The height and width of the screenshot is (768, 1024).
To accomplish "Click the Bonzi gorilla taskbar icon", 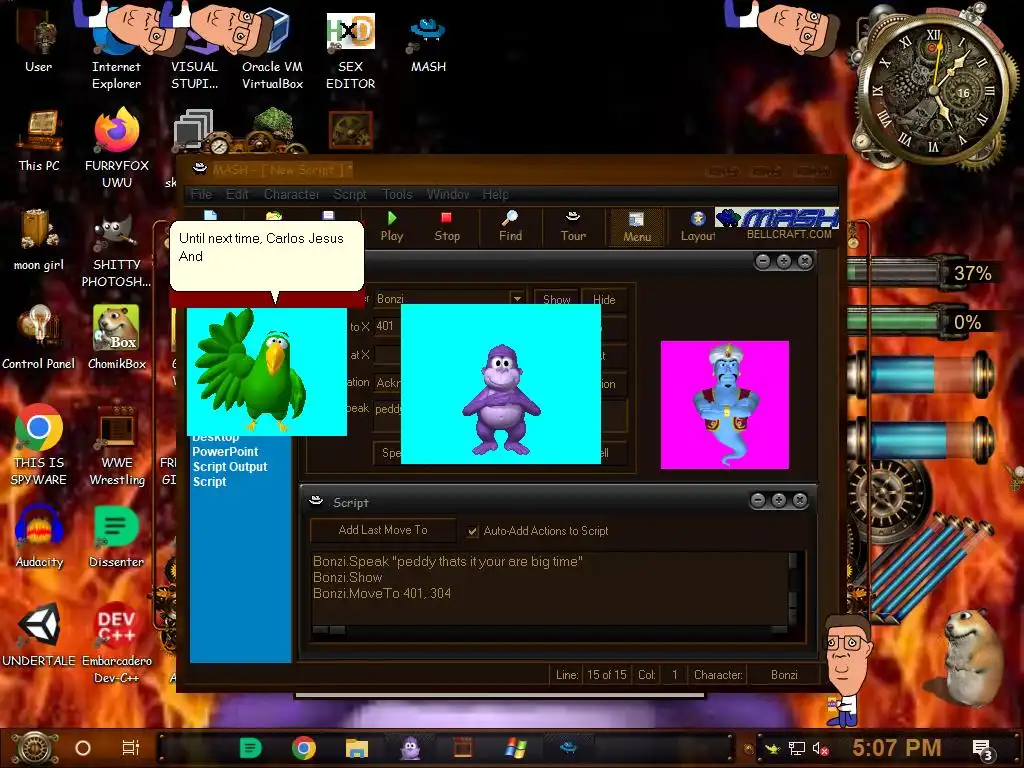I will click(x=410, y=748).
